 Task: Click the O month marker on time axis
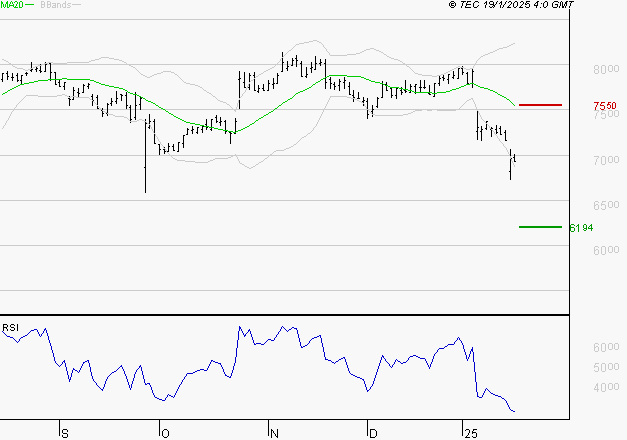165,433
